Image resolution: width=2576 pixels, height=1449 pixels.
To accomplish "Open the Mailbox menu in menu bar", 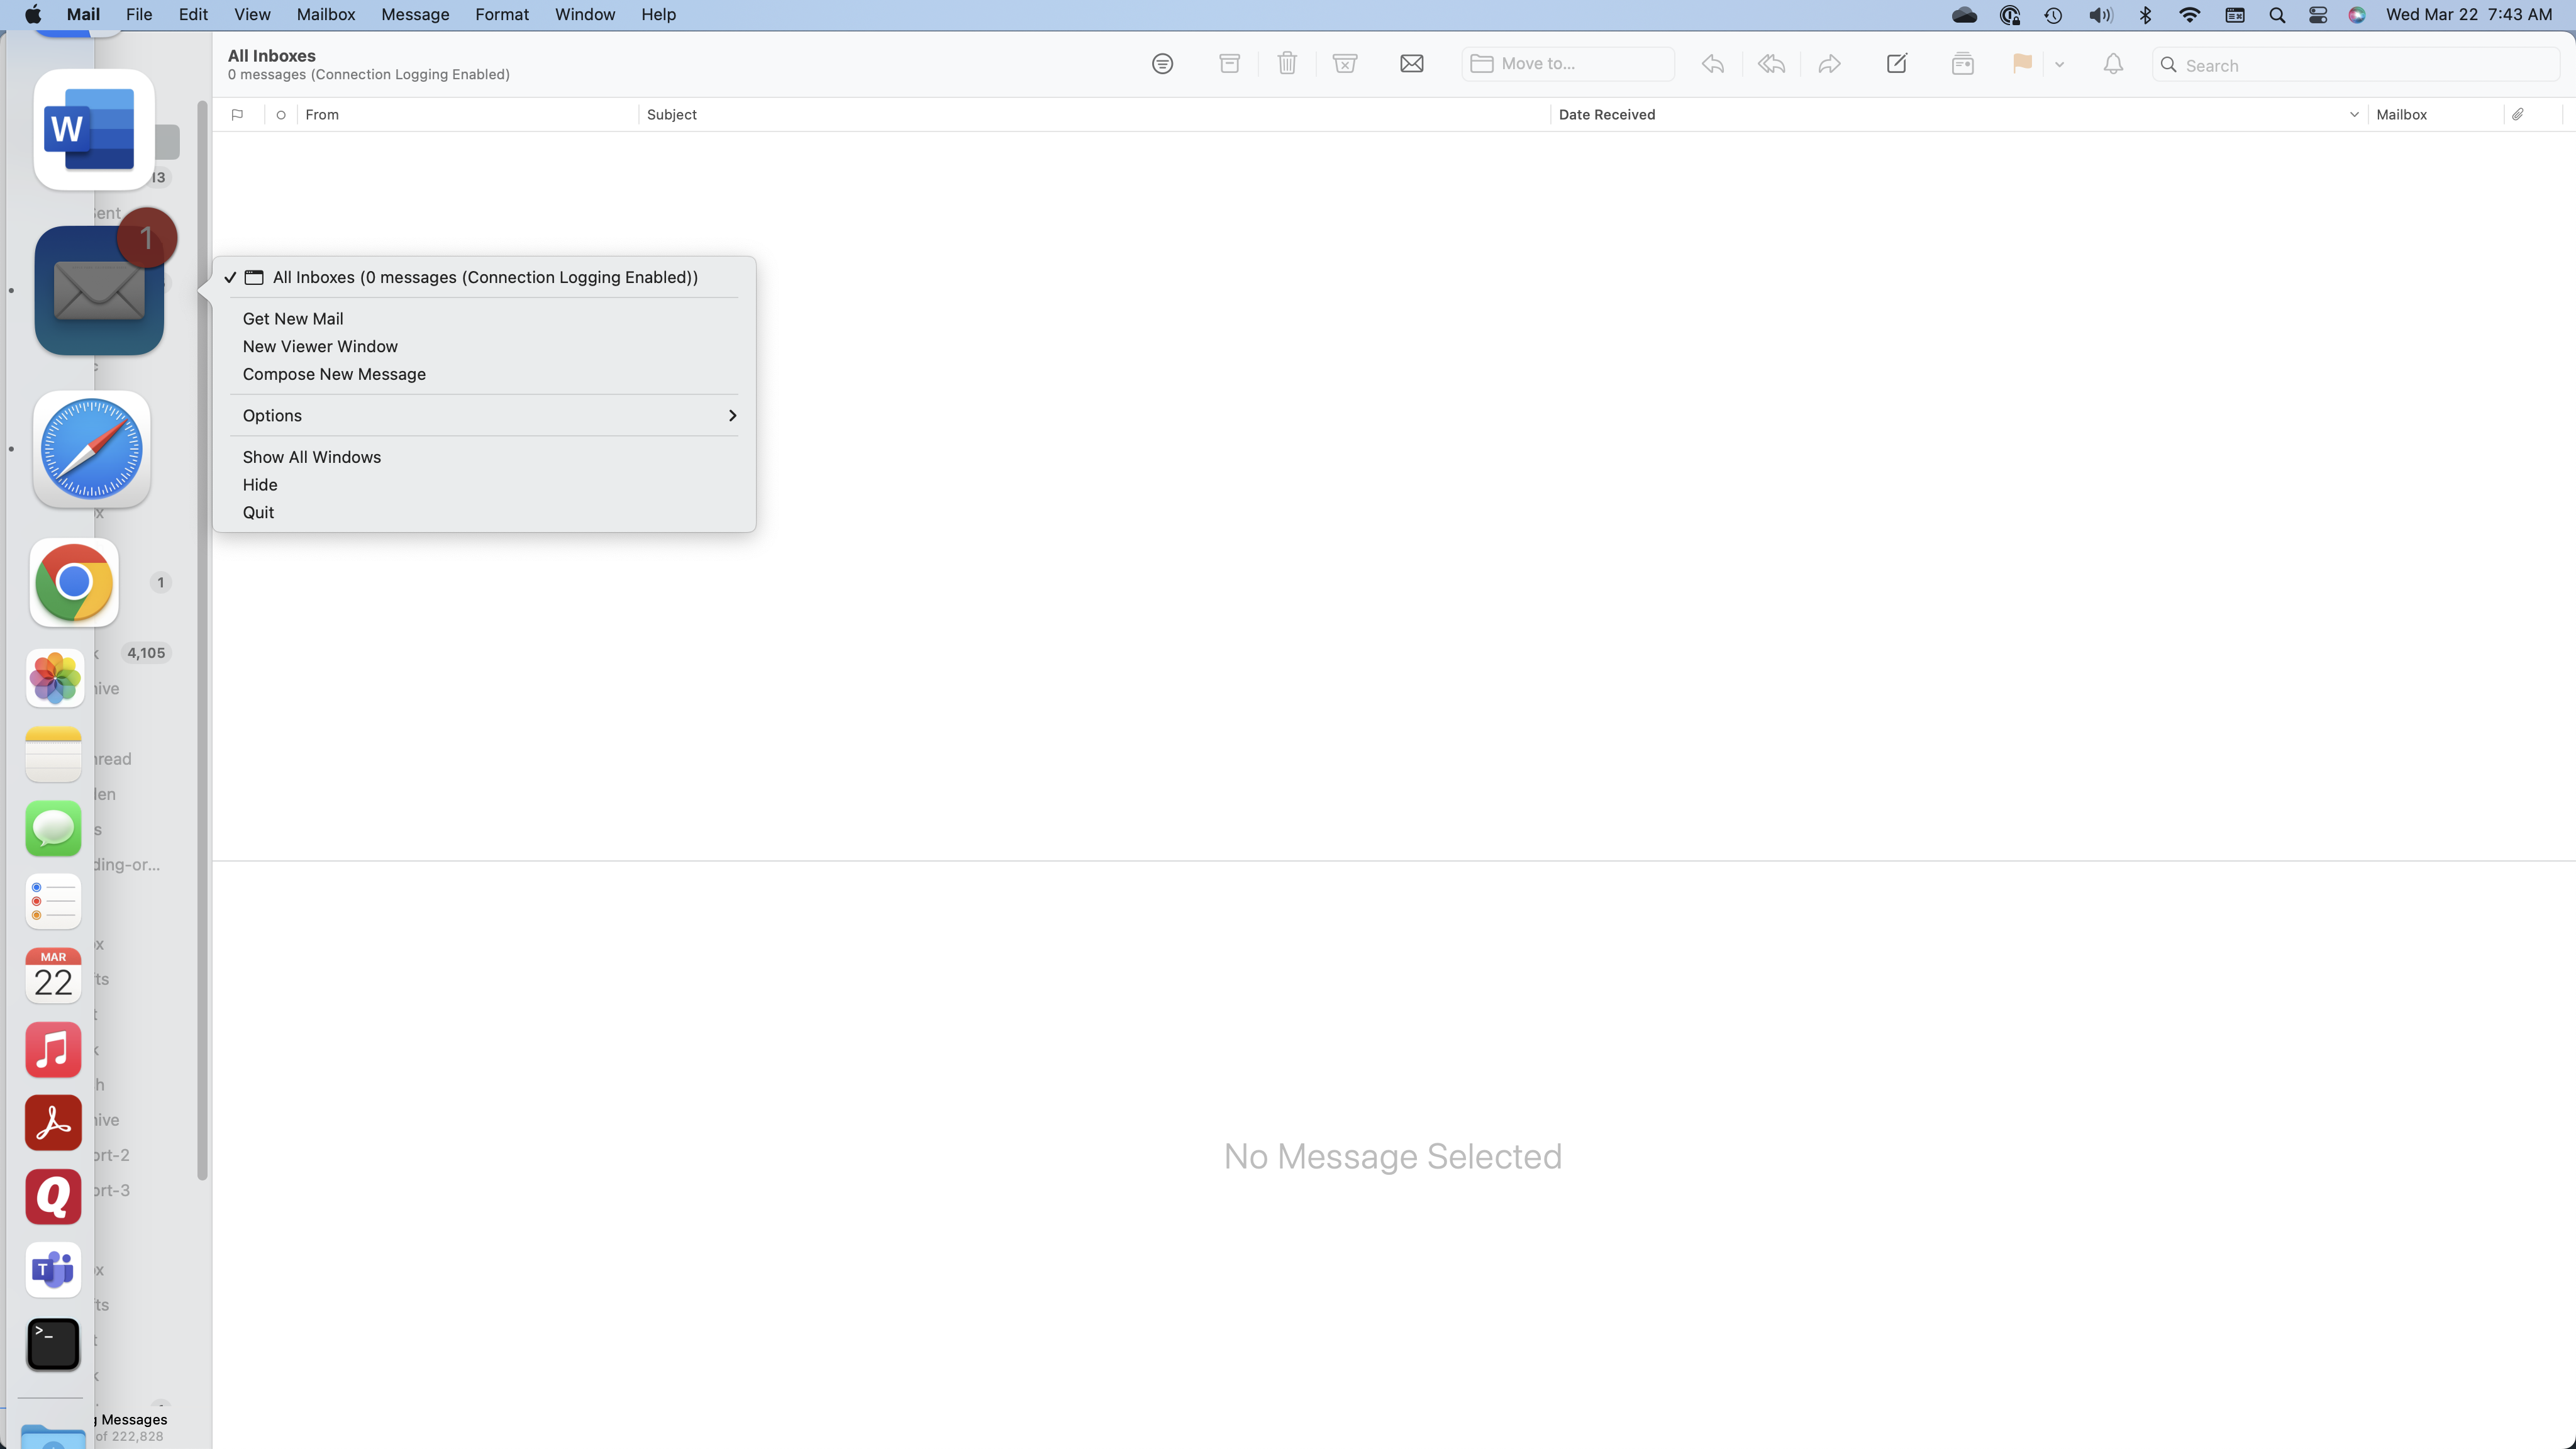I will click(325, 14).
